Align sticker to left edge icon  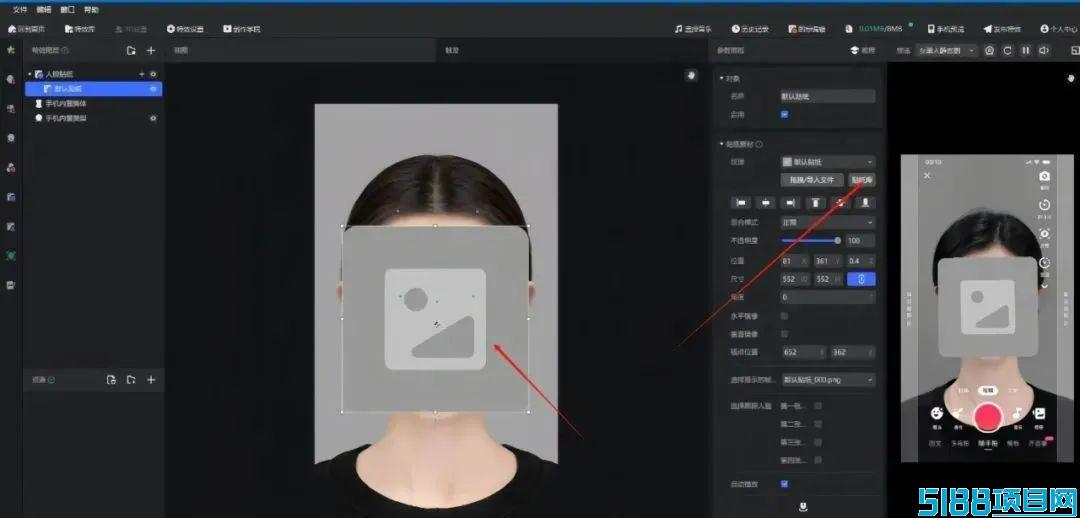pyautogui.click(x=741, y=203)
